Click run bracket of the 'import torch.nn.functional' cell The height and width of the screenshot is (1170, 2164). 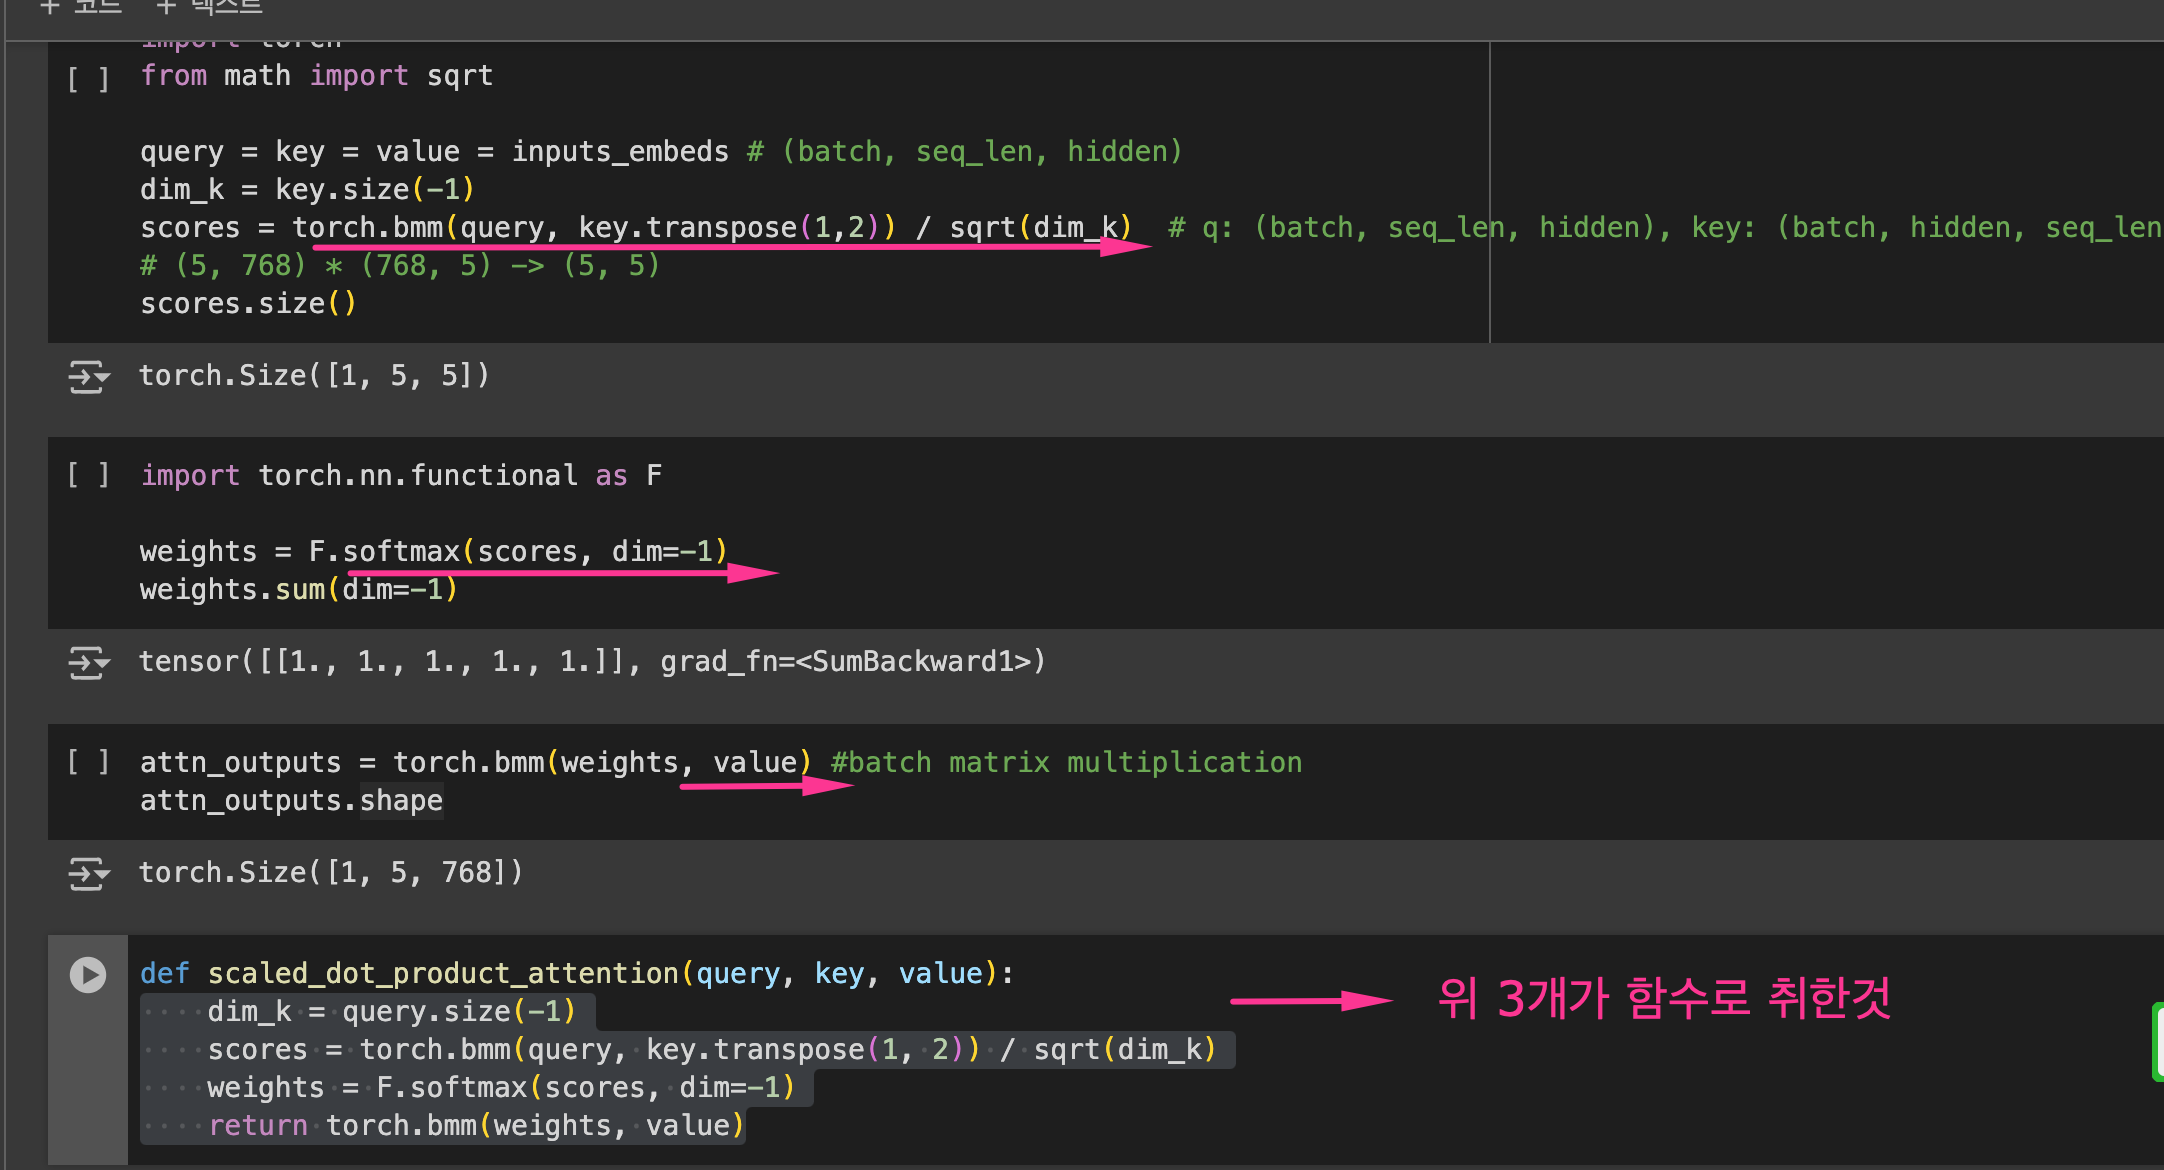pos(88,475)
